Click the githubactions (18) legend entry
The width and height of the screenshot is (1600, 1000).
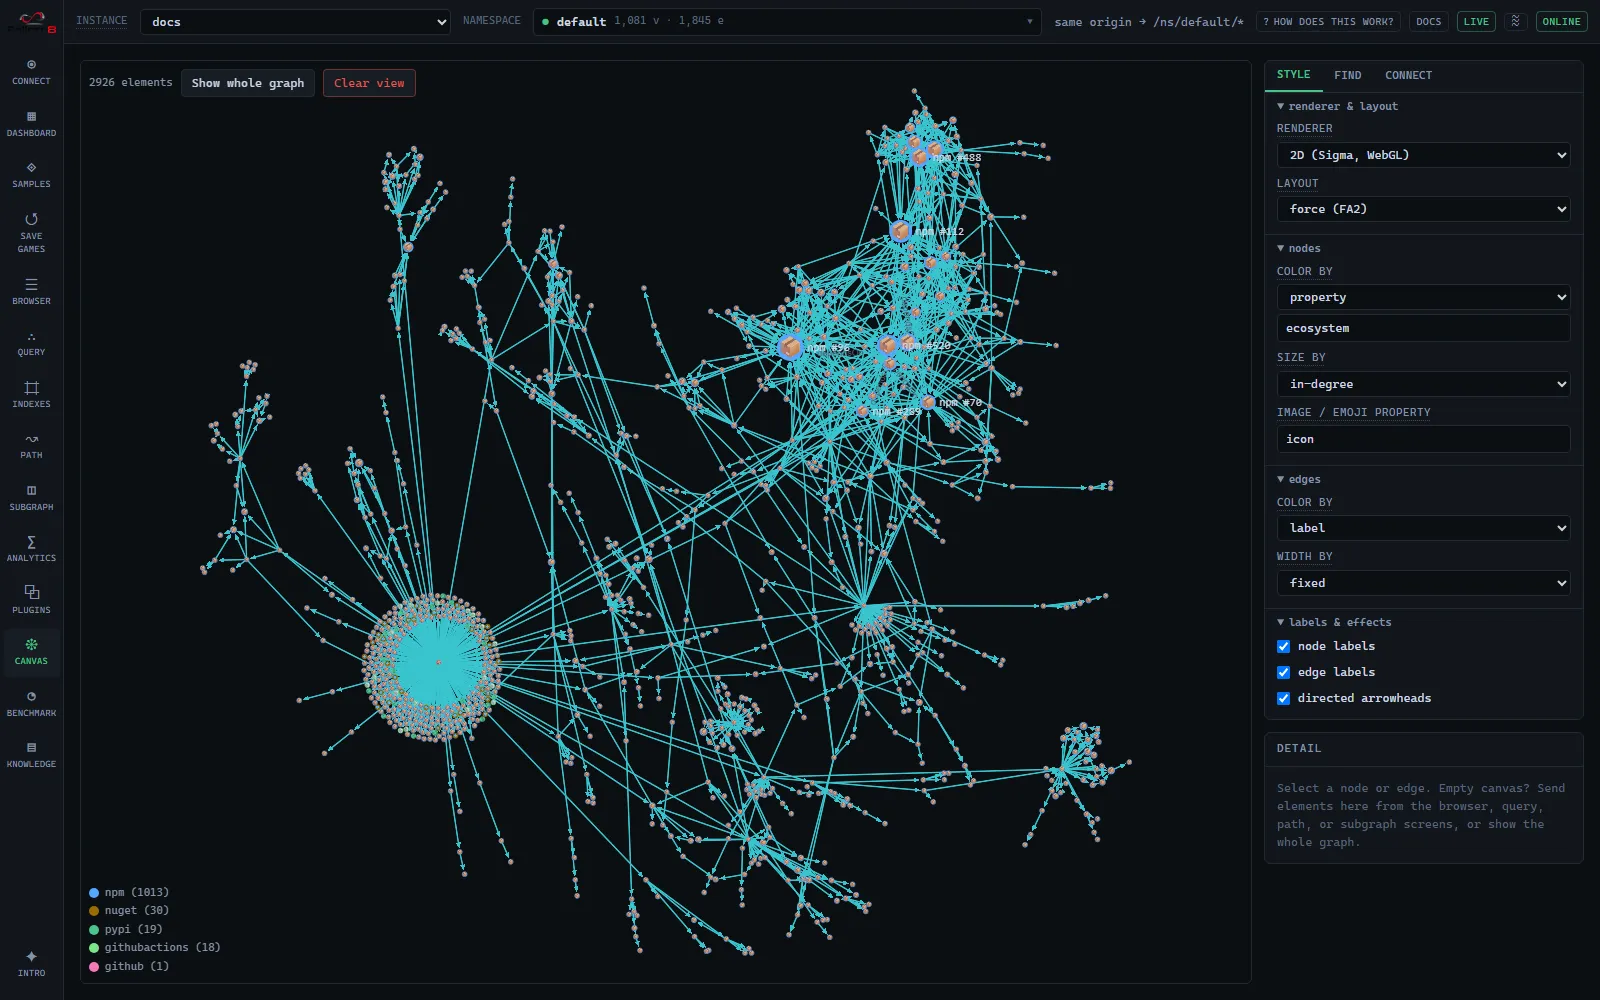[155, 948]
